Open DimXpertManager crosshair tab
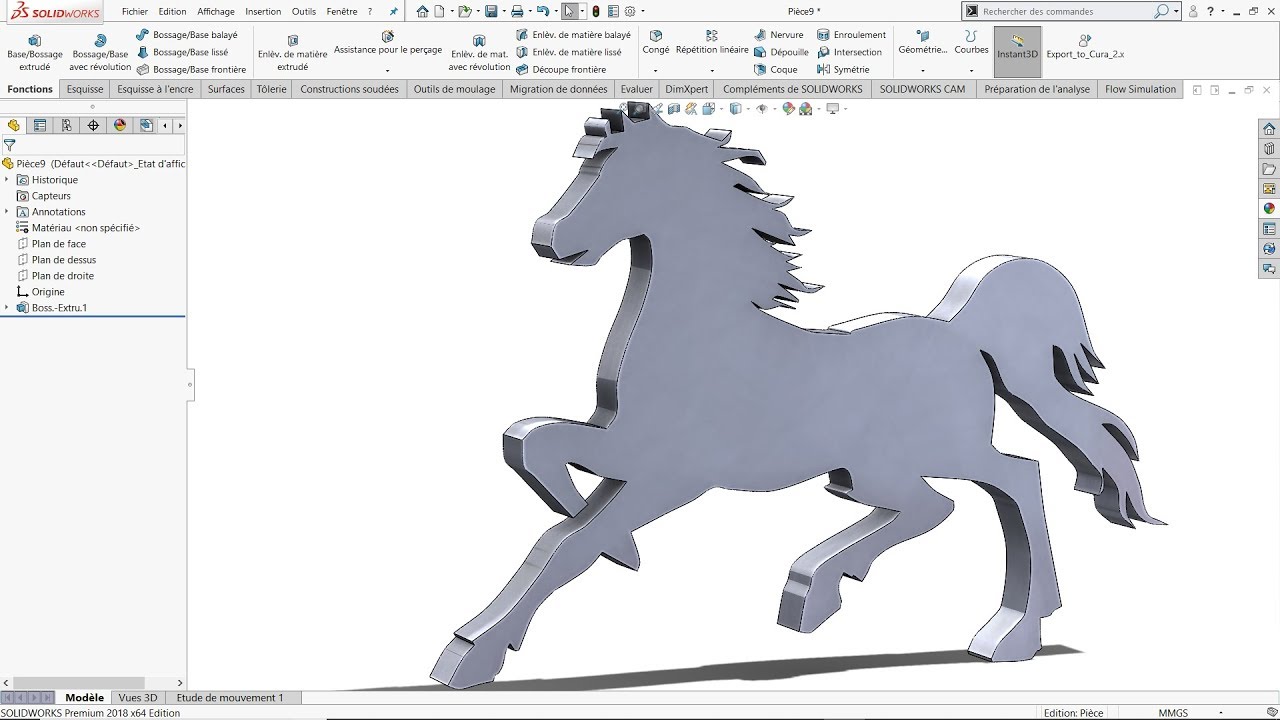Viewport: 1280px width, 720px height. 93,125
